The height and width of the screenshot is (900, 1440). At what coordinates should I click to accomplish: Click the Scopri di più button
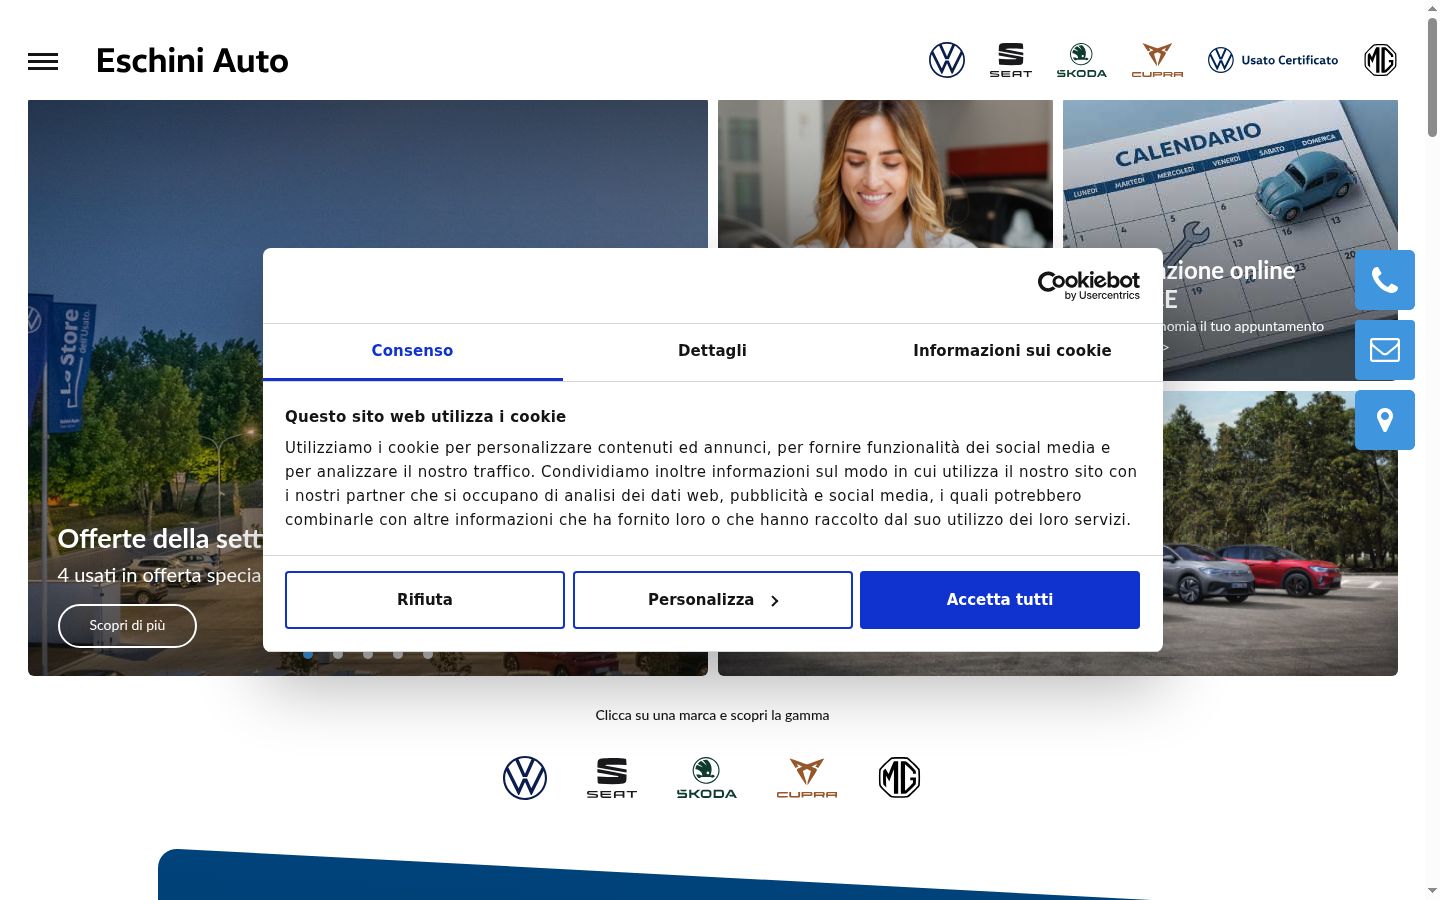click(127, 626)
